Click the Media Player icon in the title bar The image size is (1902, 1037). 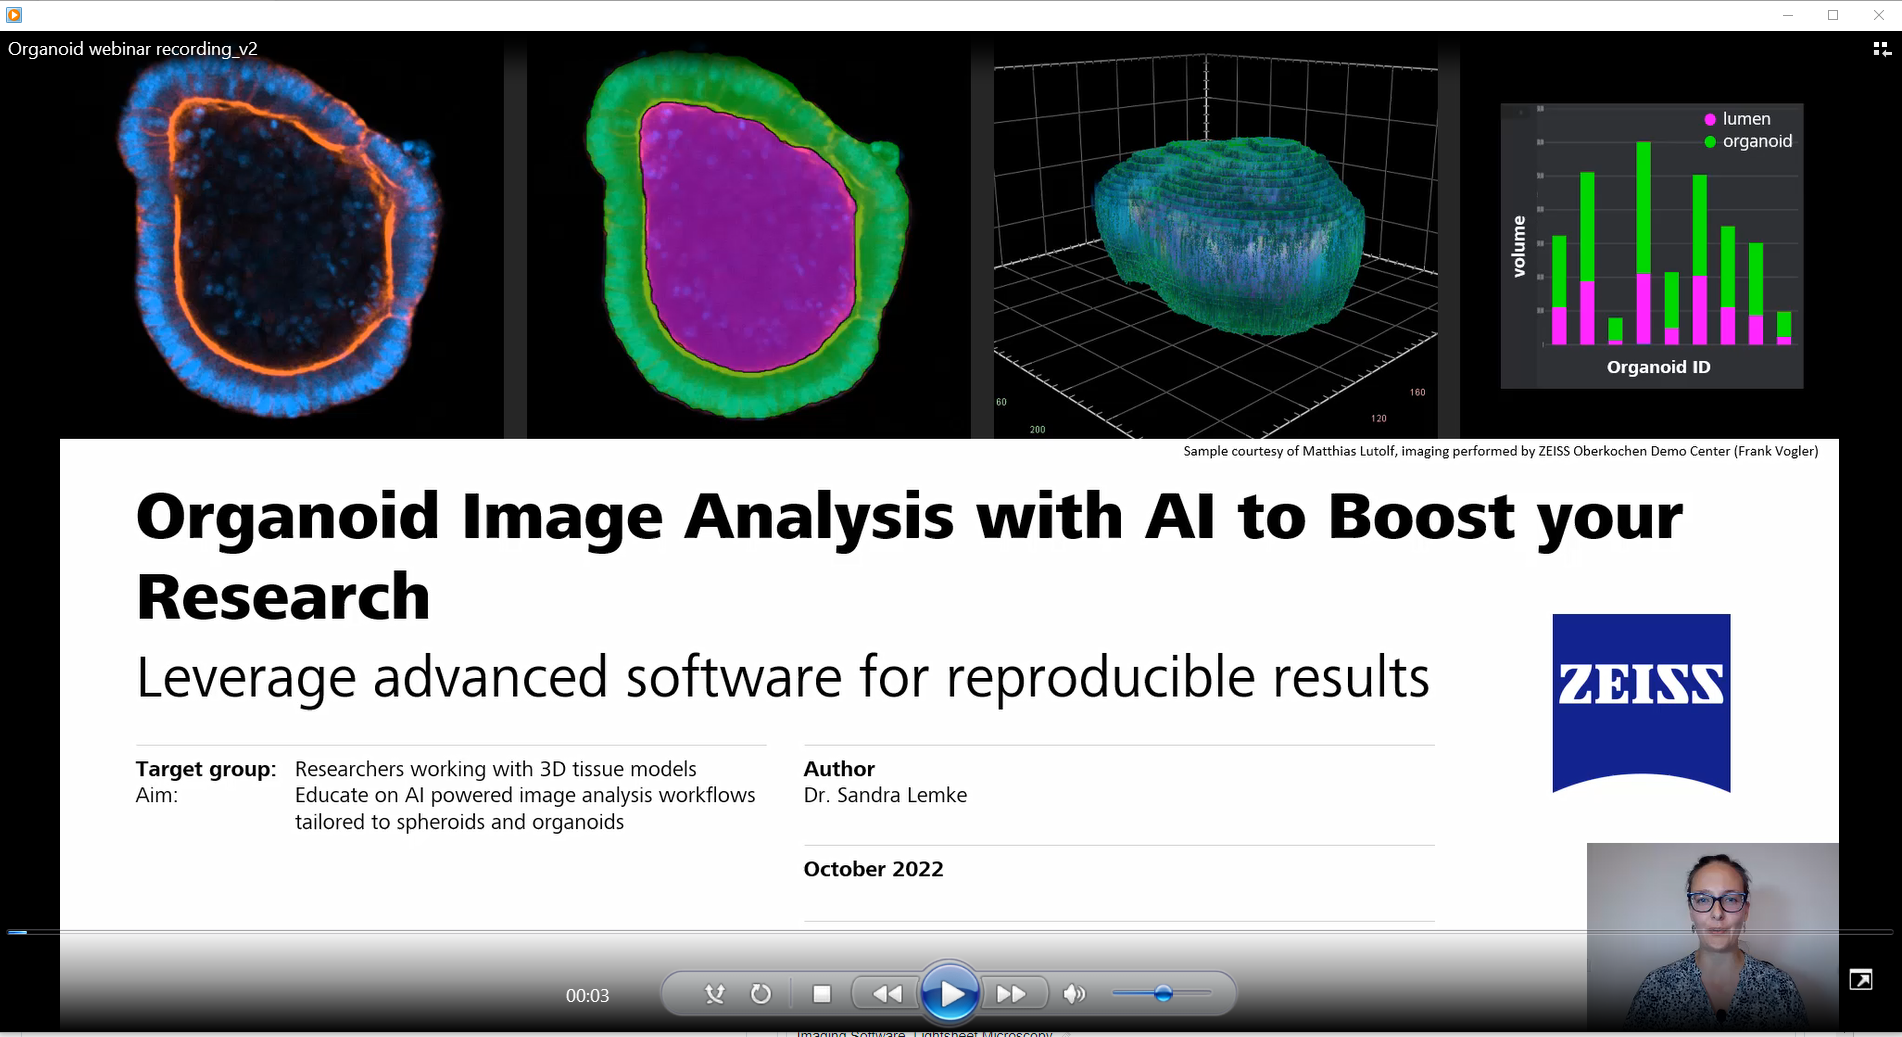tap(13, 15)
